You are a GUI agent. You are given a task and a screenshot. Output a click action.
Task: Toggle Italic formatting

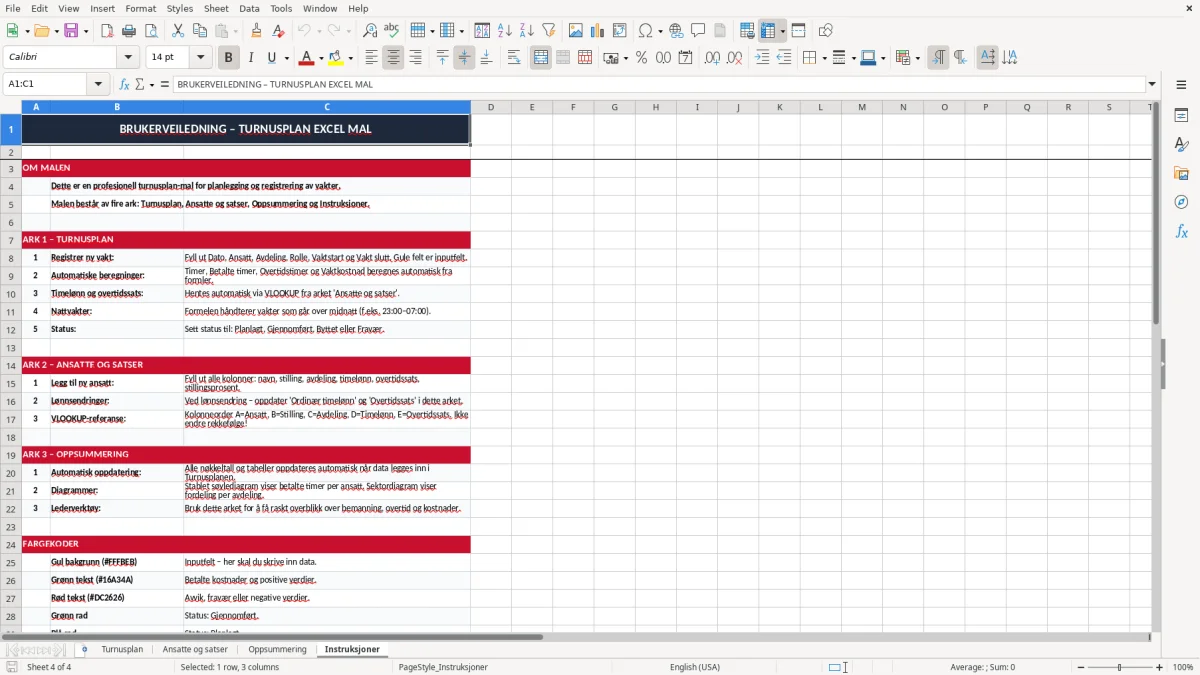(250, 58)
